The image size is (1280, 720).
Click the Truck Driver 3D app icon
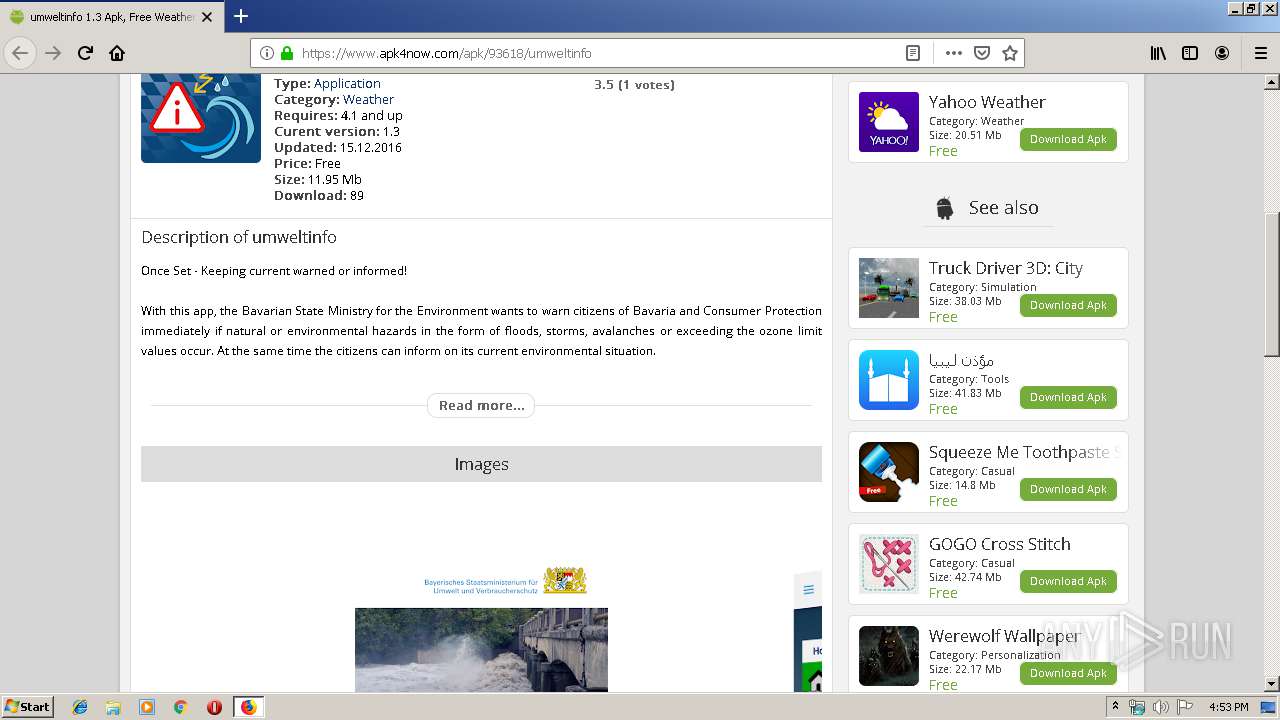(x=889, y=288)
